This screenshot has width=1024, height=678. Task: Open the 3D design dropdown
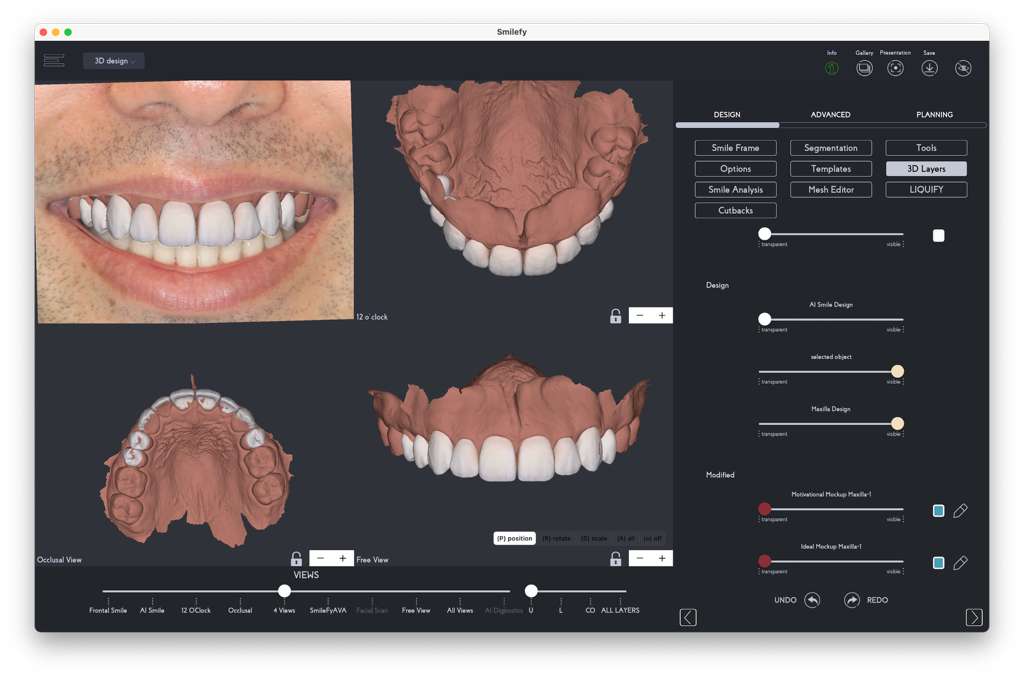point(114,61)
